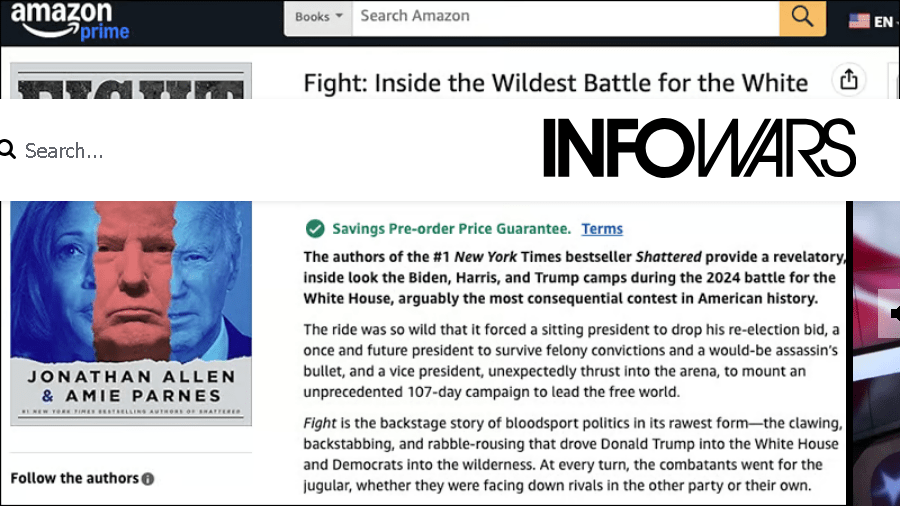Click the US flag language icon
This screenshot has width=900, height=506.
click(x=859, y=20)
